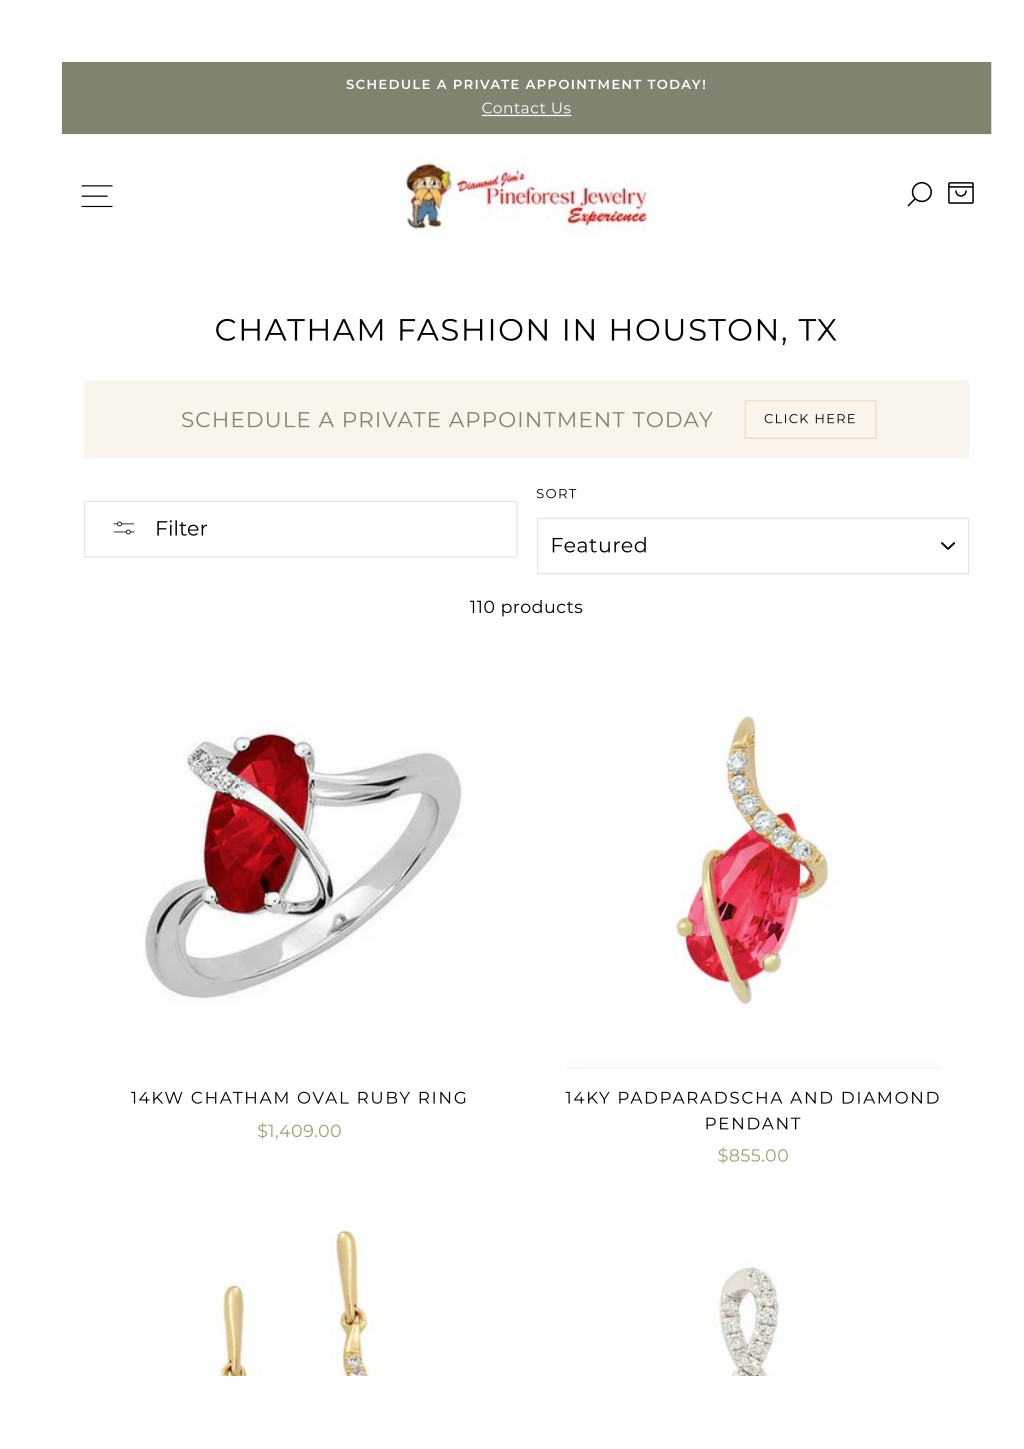
Task: Follow the Contact Us link
Action: [x=526, y=108]
